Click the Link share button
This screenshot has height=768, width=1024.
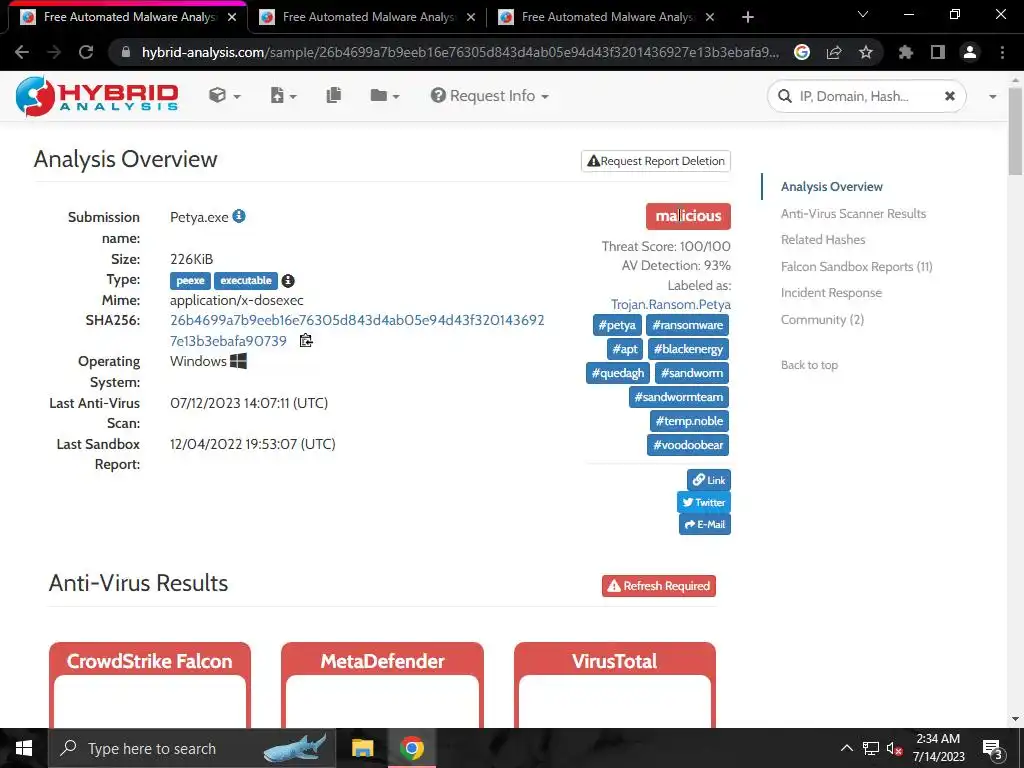point(709,480)
